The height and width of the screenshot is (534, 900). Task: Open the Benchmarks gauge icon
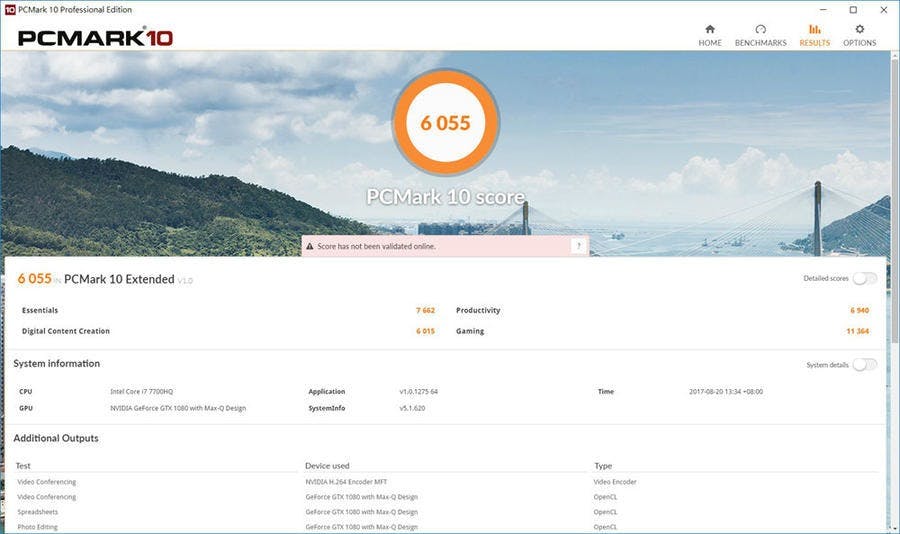(x=760, y=30)
